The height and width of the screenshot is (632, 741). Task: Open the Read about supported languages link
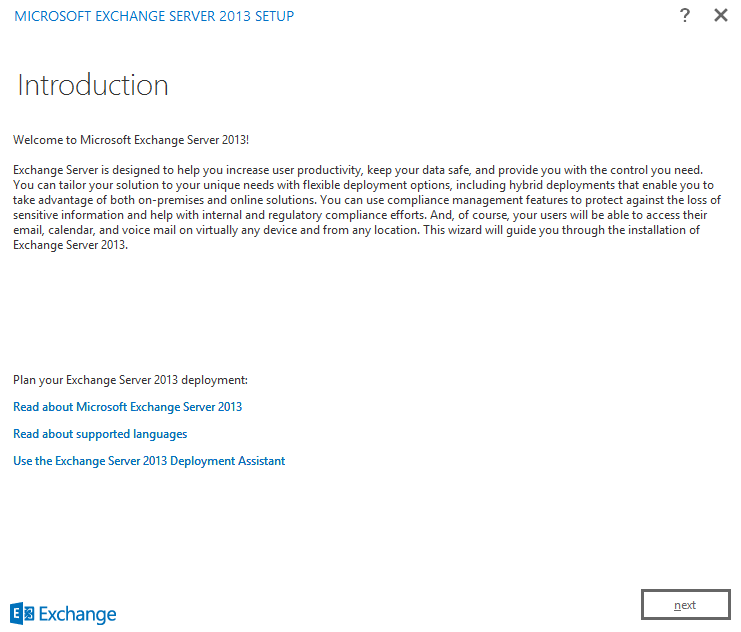pyautogui.click(x=100, y=434)
